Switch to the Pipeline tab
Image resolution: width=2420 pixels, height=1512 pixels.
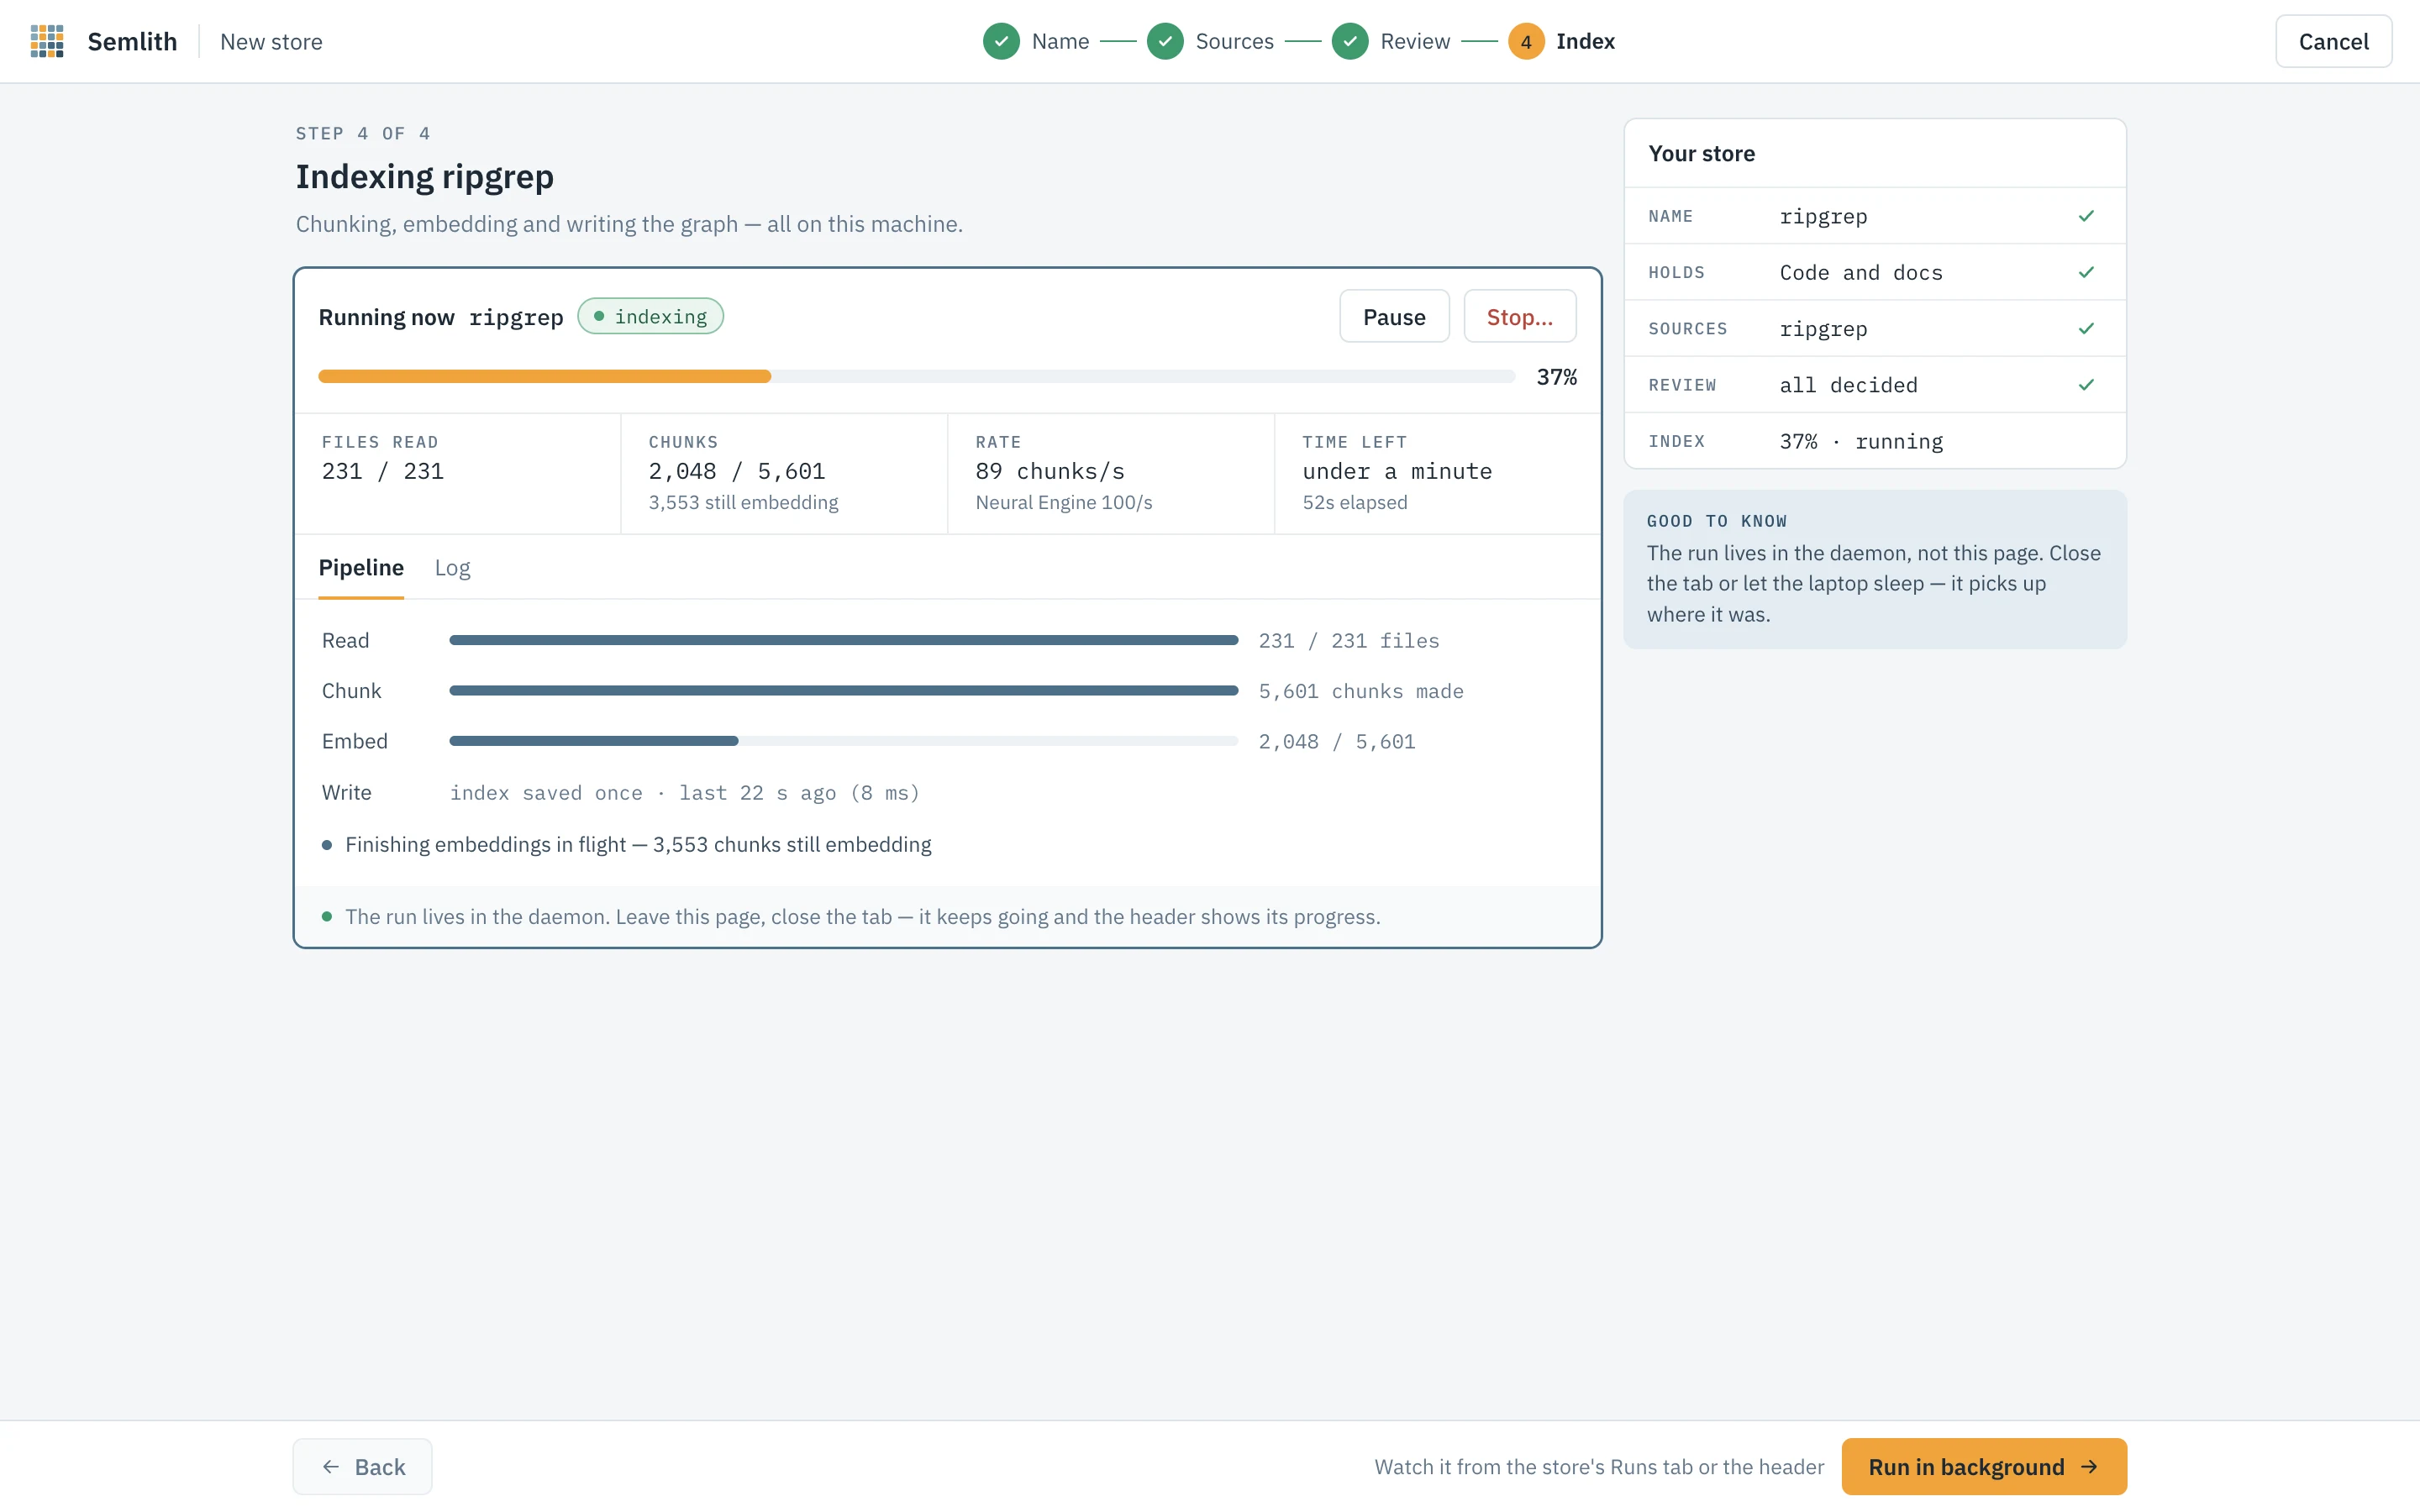(361, 568)
